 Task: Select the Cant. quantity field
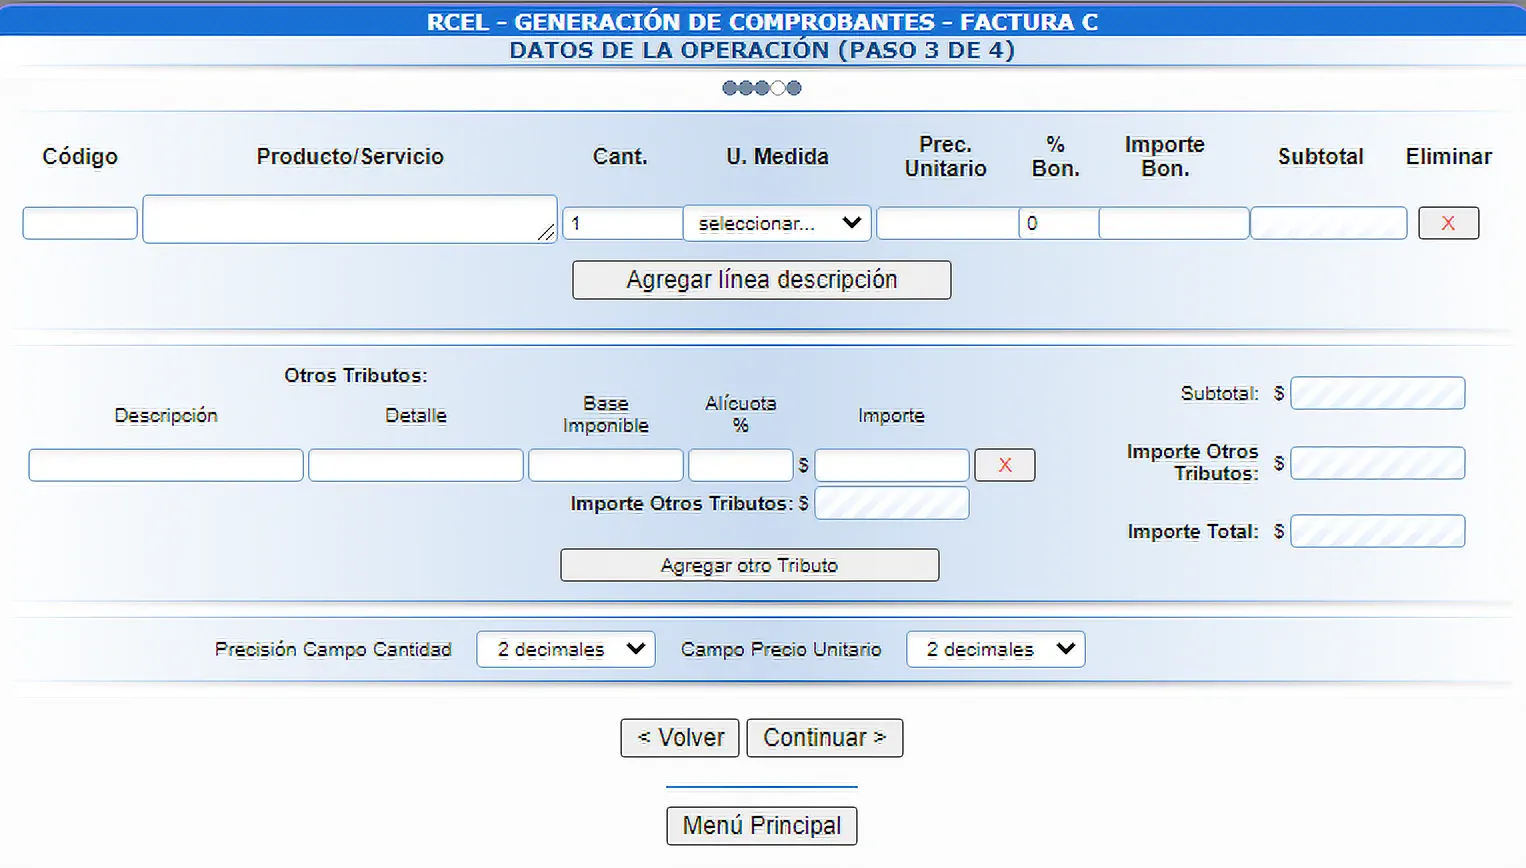[622, 223]
